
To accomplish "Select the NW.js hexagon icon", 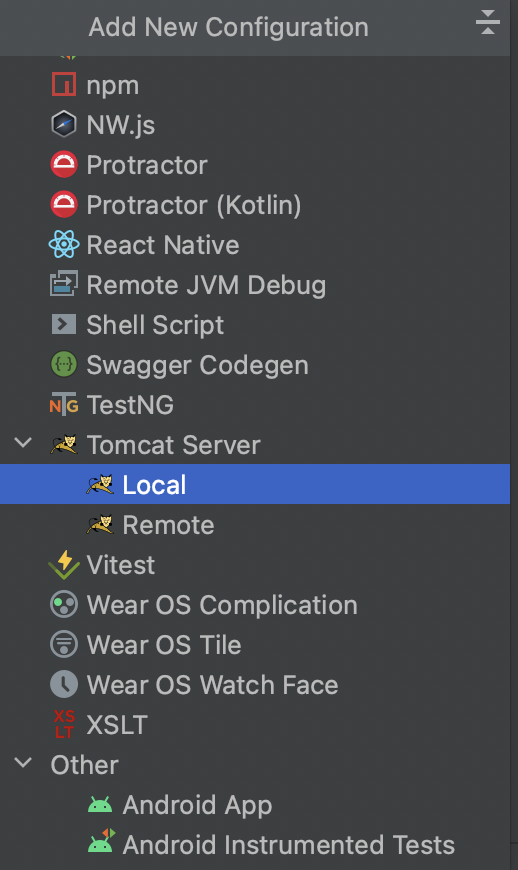I will 64,124.
